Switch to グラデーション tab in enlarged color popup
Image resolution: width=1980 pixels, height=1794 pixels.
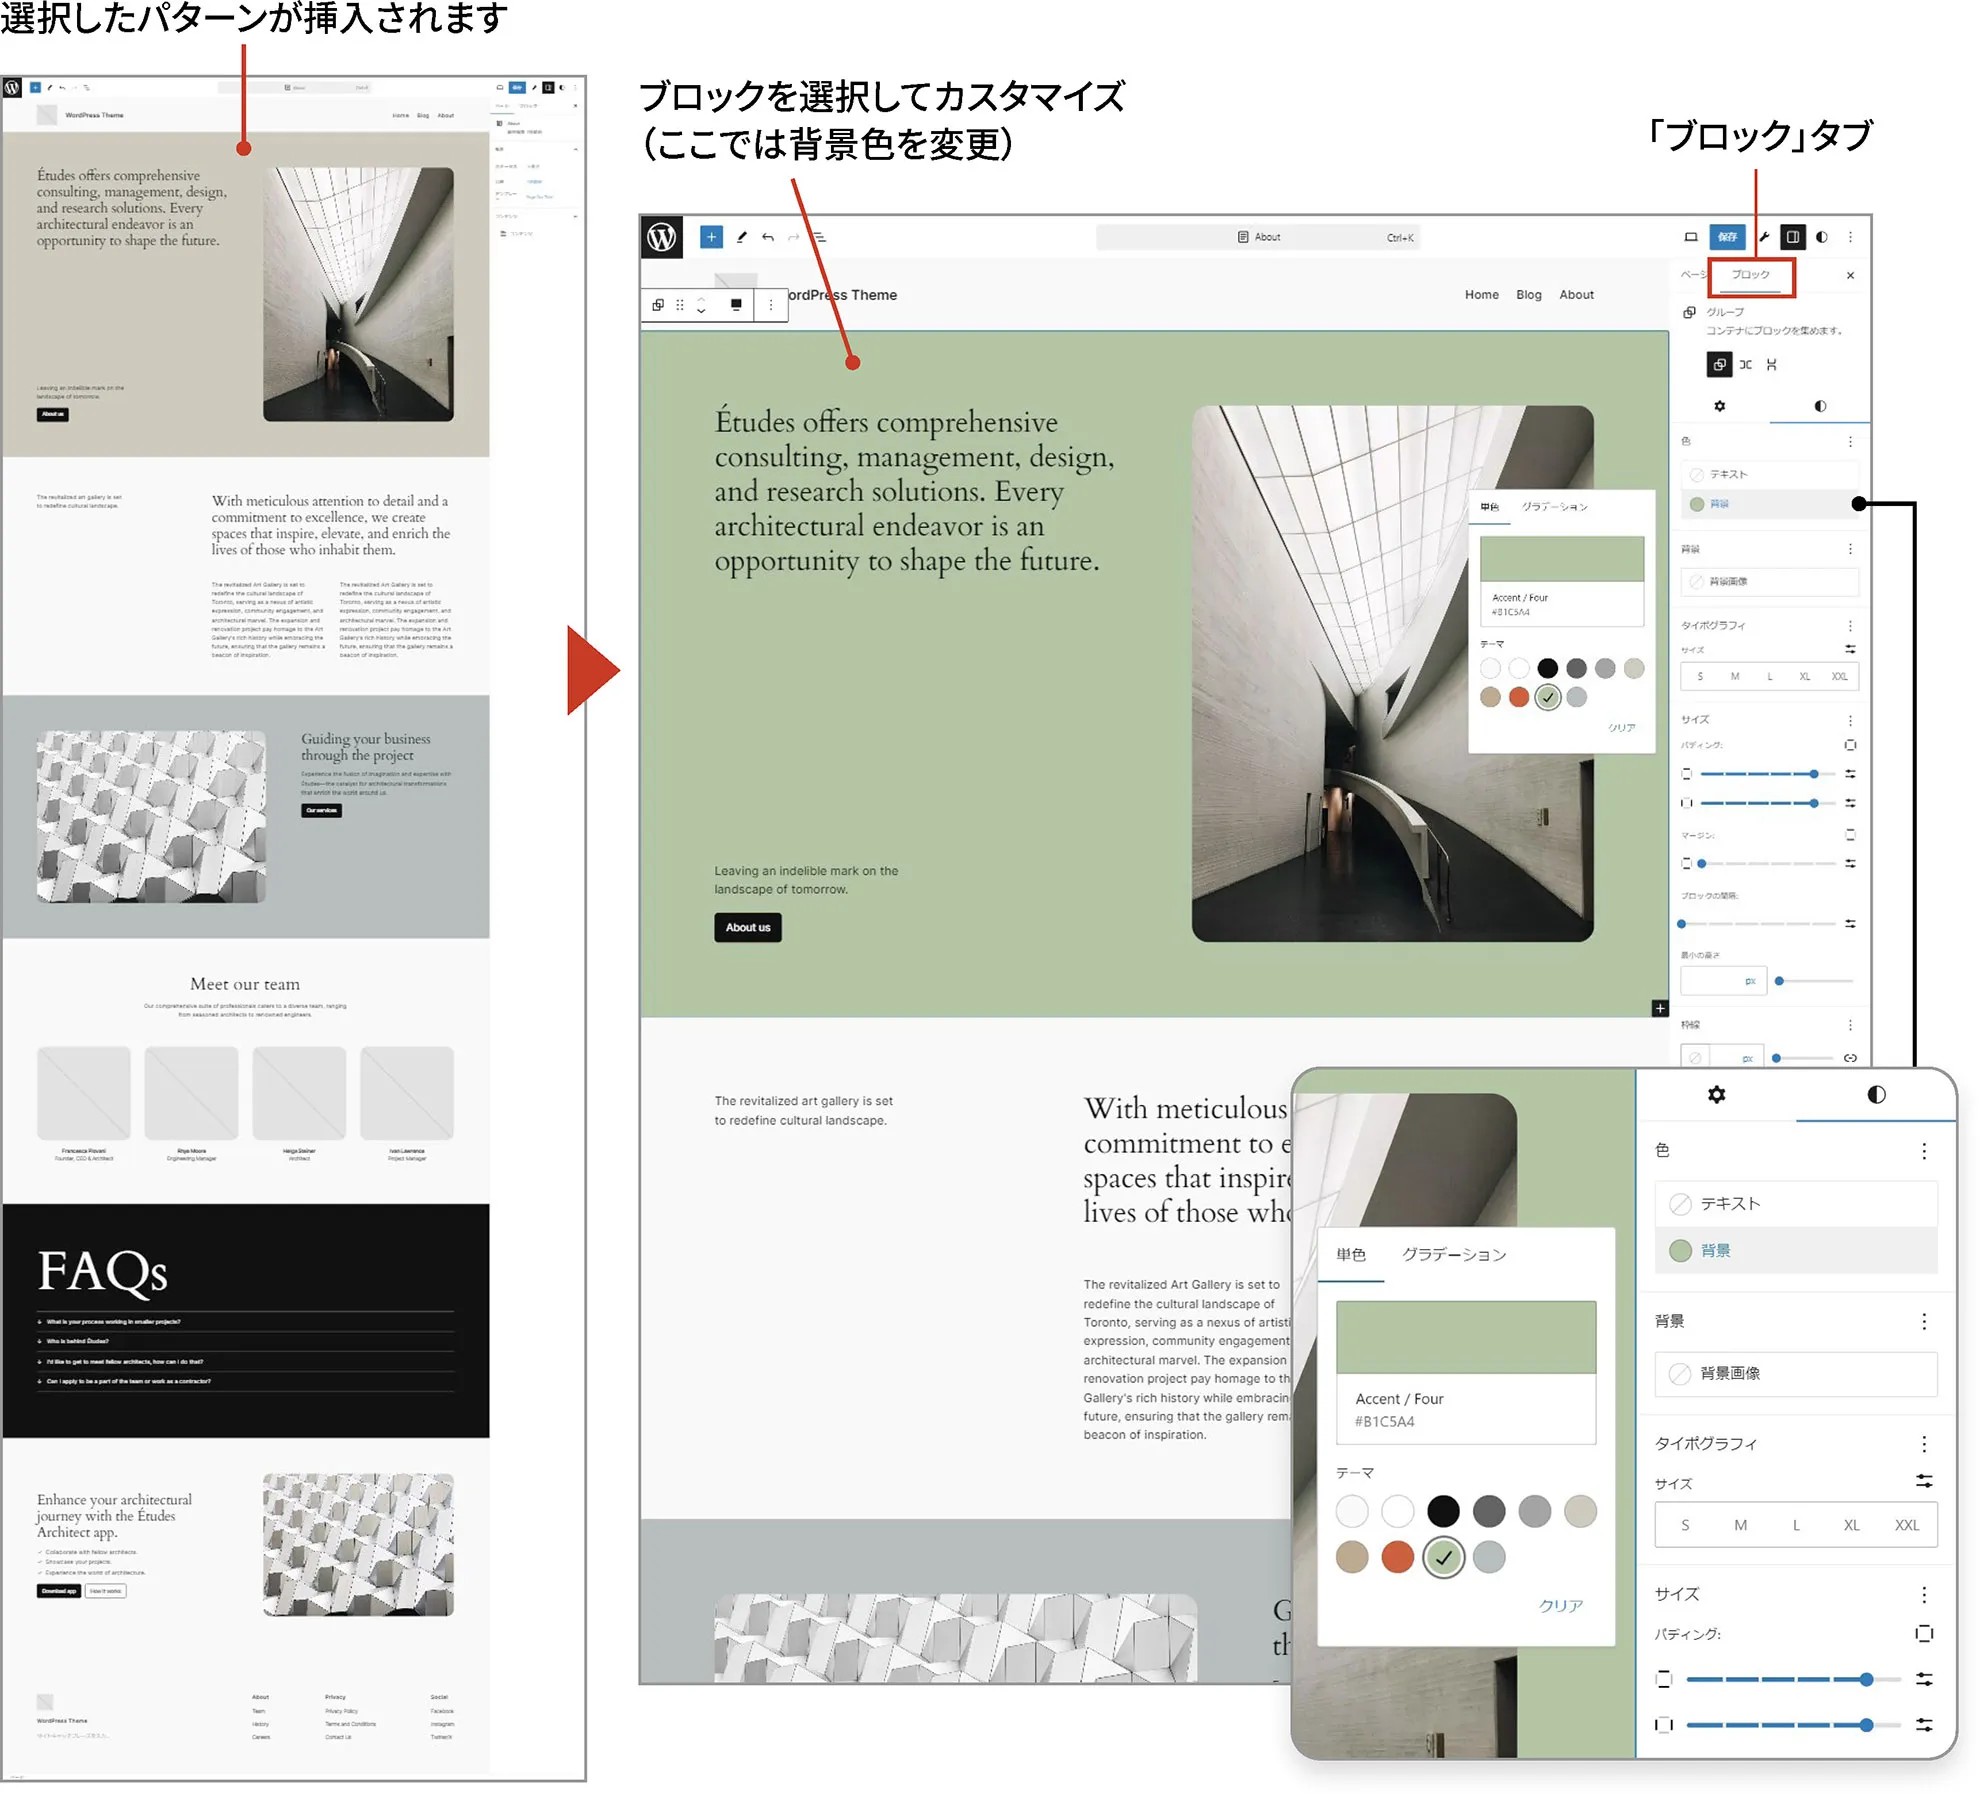(x=1453, y=1254)
